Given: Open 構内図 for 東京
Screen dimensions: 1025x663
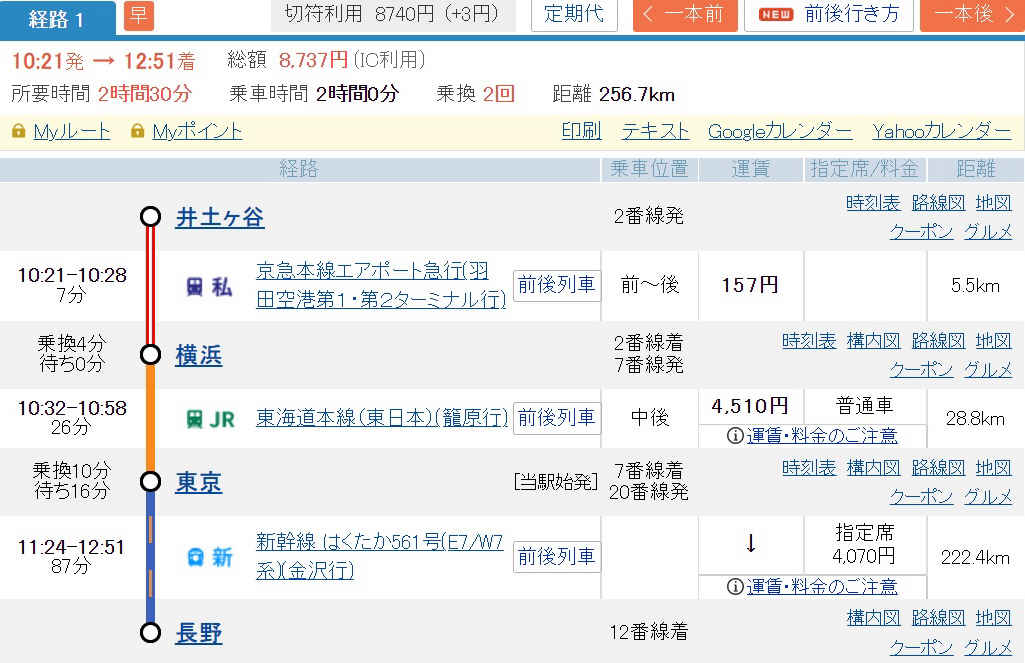Looking at the screenshot, I should (x=873, y=468).
